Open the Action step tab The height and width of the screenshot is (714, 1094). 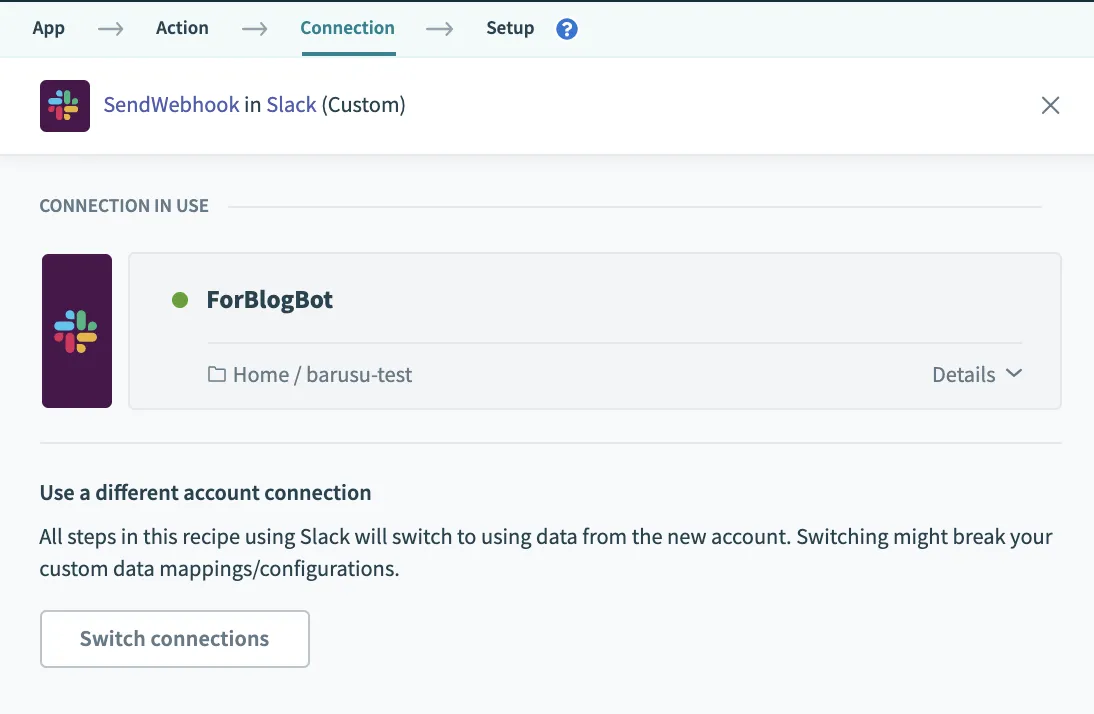(x=182, y=28)
